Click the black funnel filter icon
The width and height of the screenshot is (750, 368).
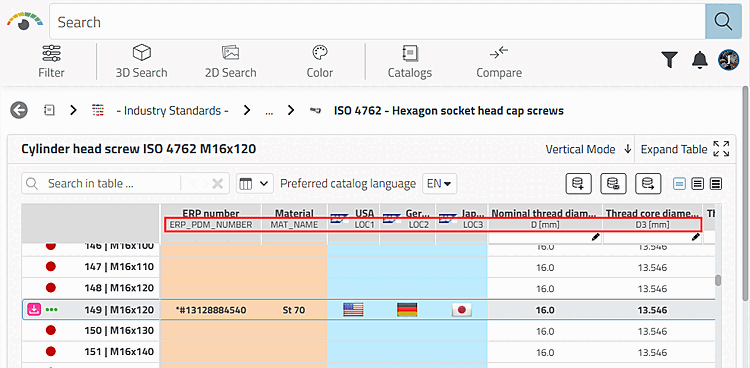[x=670, y=60]
